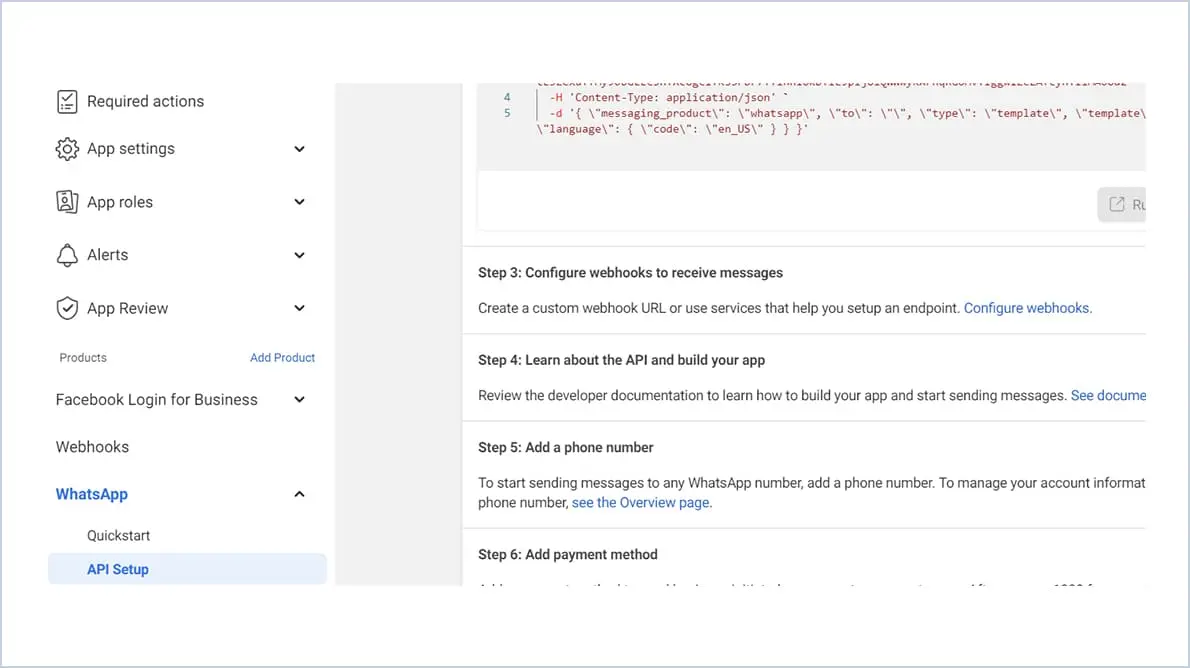Click Step 4 Learn about the API heading
Screen dimensions: 1190x668
pos(622,360)
